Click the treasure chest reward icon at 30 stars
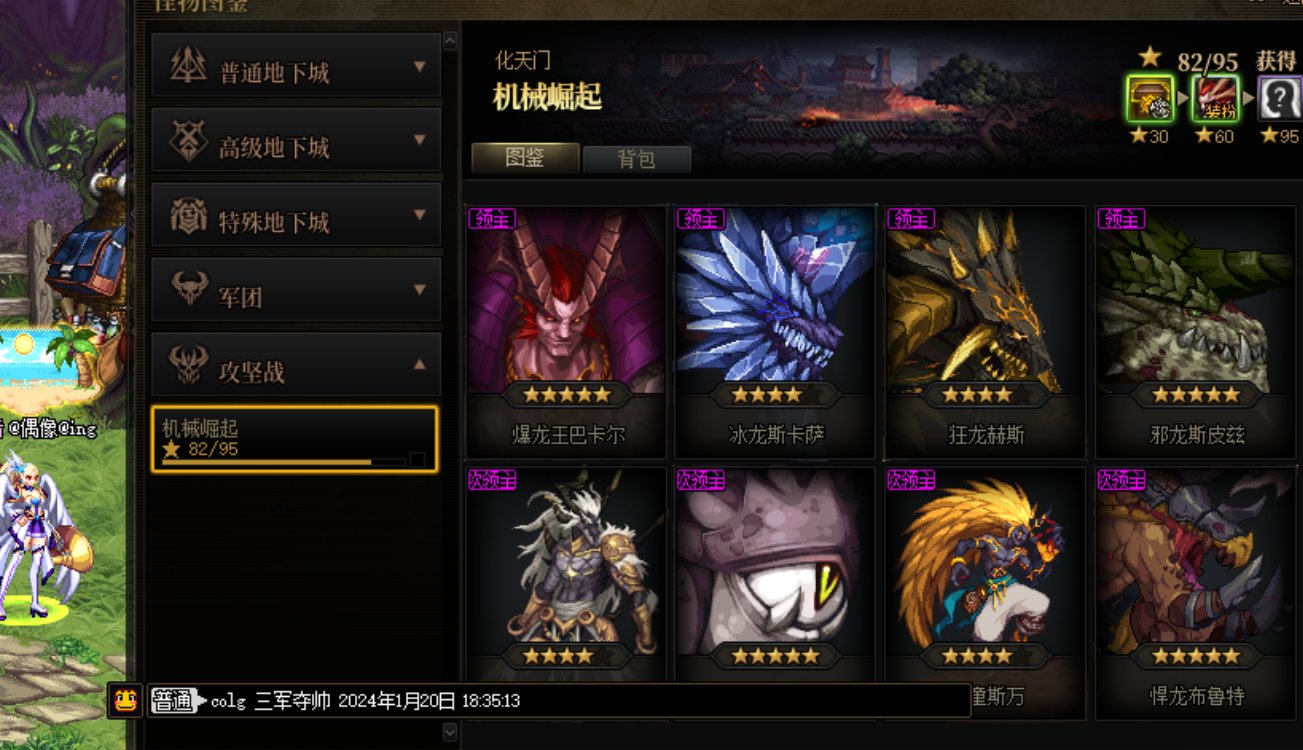Viewport: 1303px width, 750px height. (1148, 99)
